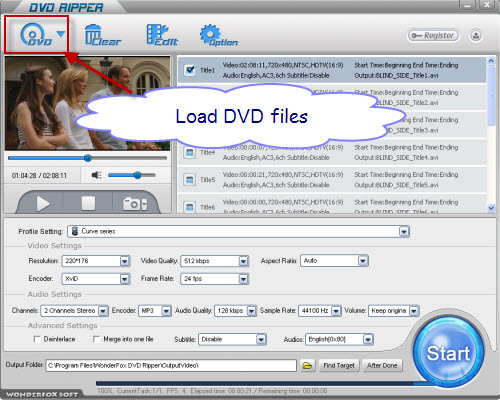The width and height of the screenshot is (500, 400).
Task: Click the DVD load disc icon
Action: [x=35, y=34]
